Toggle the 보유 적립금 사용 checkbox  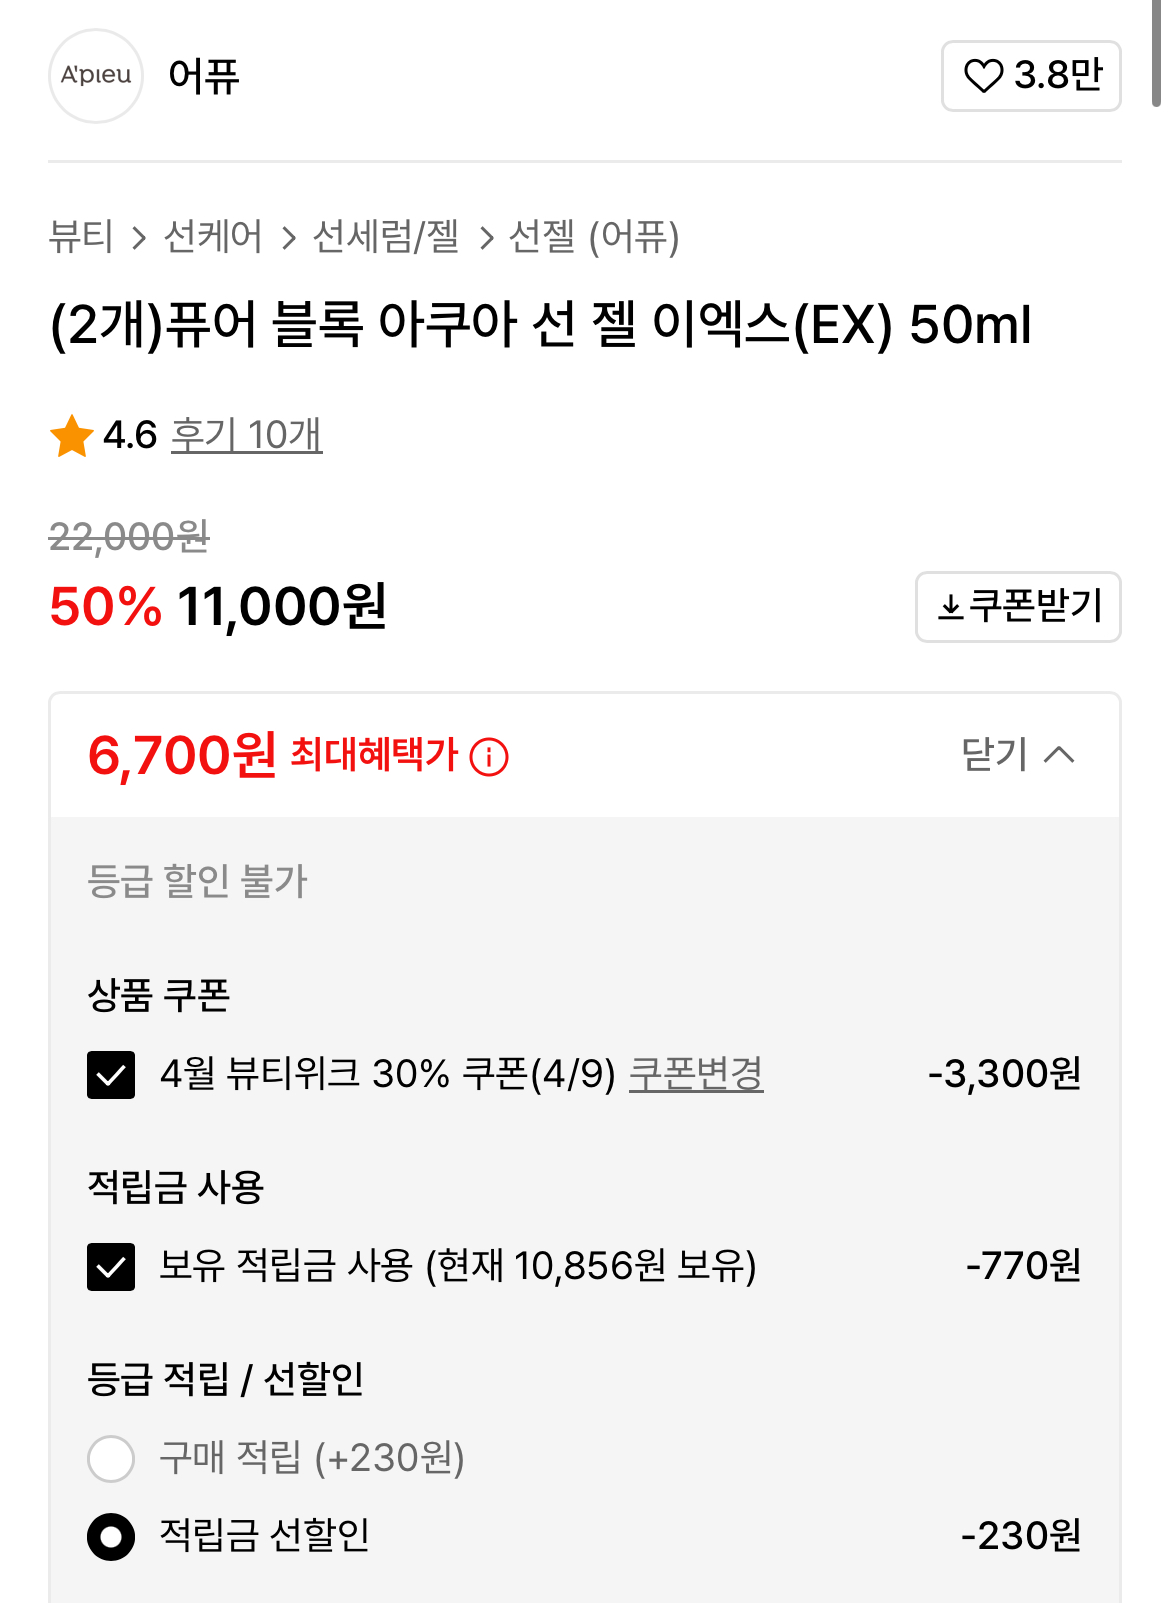click(111, 1267)
